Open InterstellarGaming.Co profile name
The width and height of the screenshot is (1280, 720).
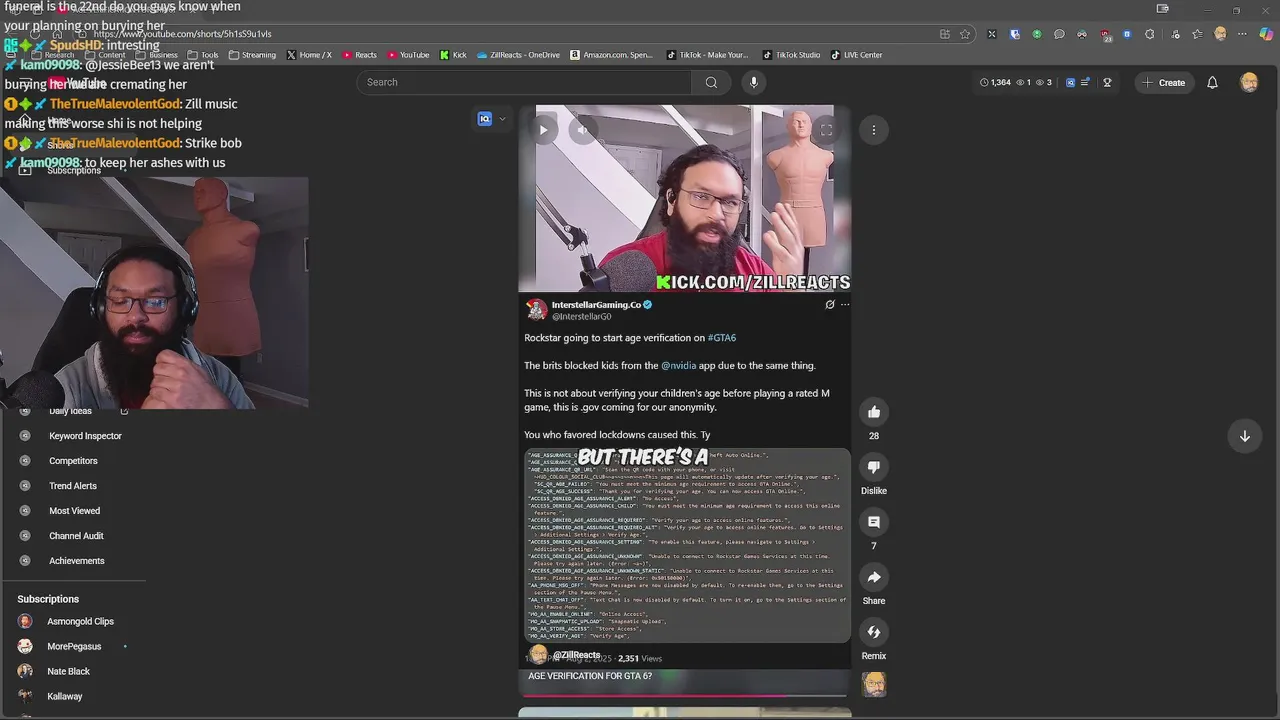point(596,305)
